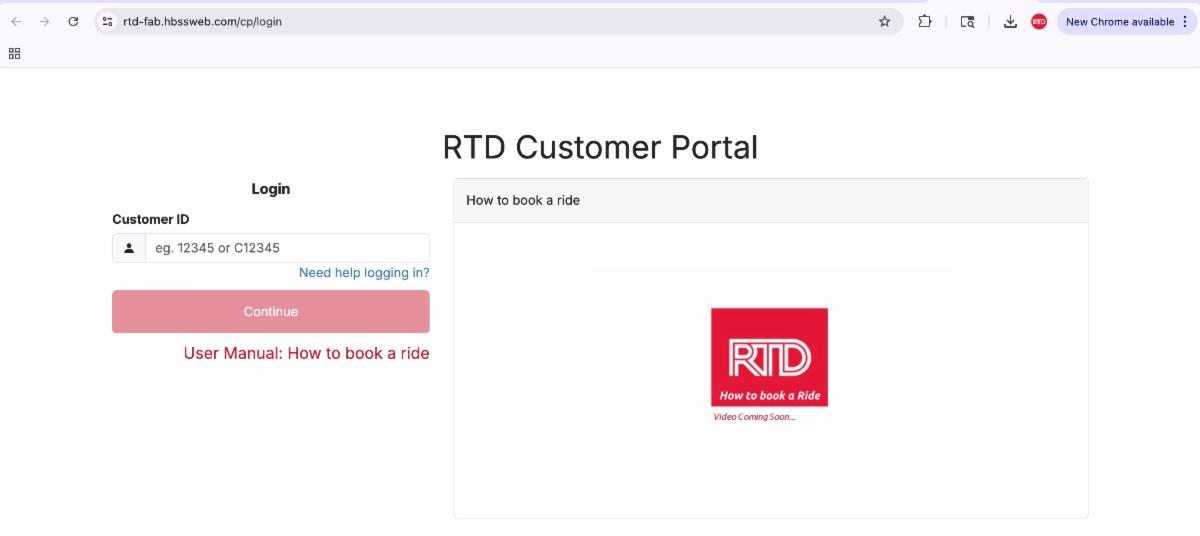Open the tab search icon in toolbar
This screenshot has width=1200, height=536.
click(967, 21)
